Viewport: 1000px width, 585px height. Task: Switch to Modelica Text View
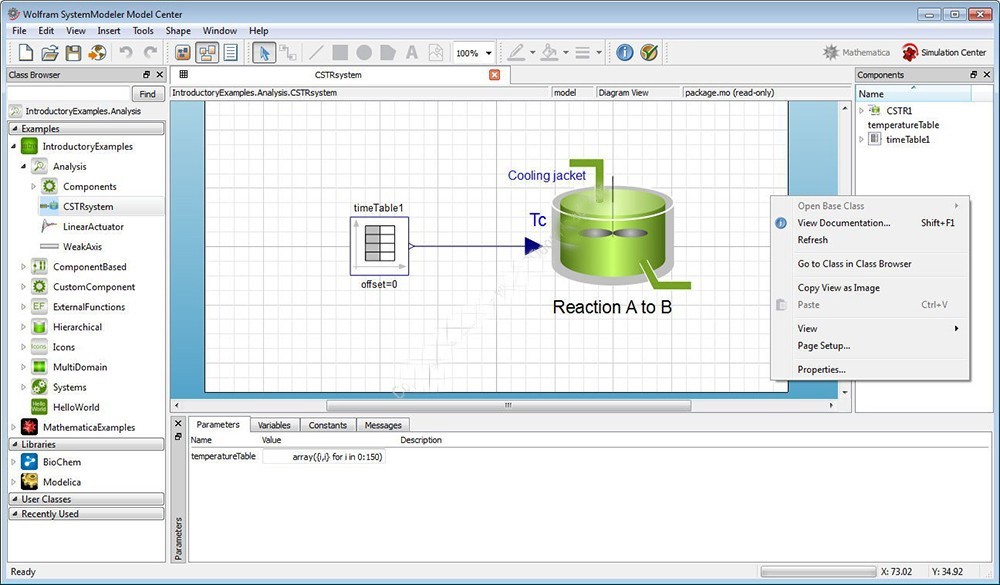point(230,52)
